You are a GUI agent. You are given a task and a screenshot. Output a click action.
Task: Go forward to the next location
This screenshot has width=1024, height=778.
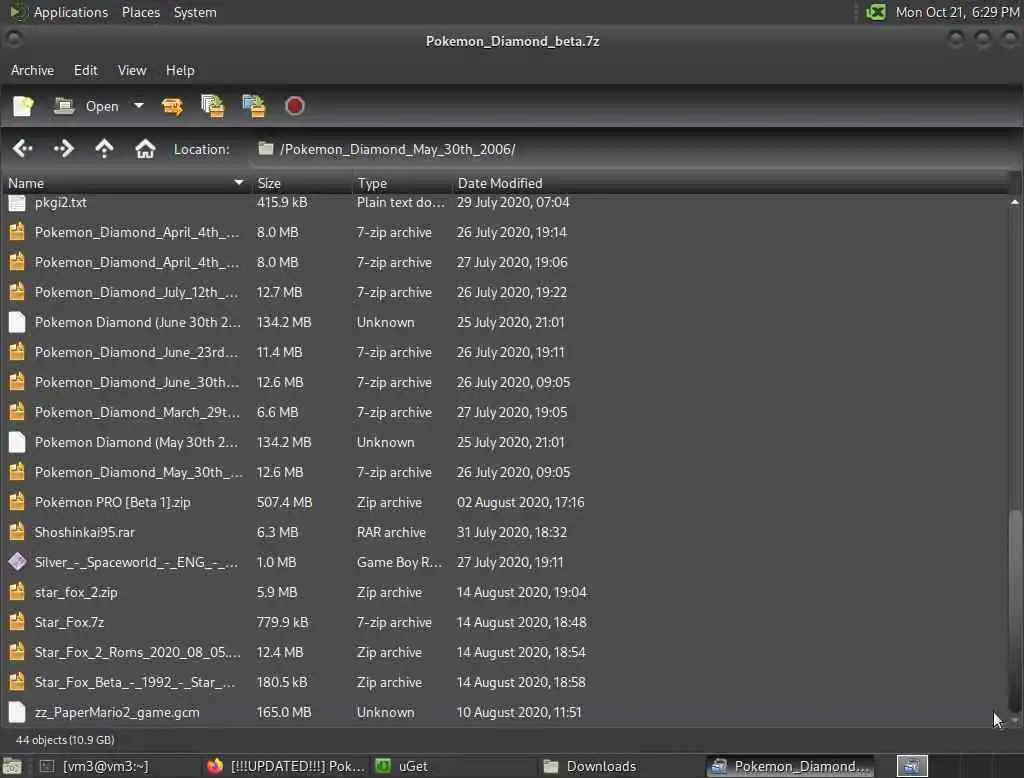pyautogui.click(x=63, y=149)
